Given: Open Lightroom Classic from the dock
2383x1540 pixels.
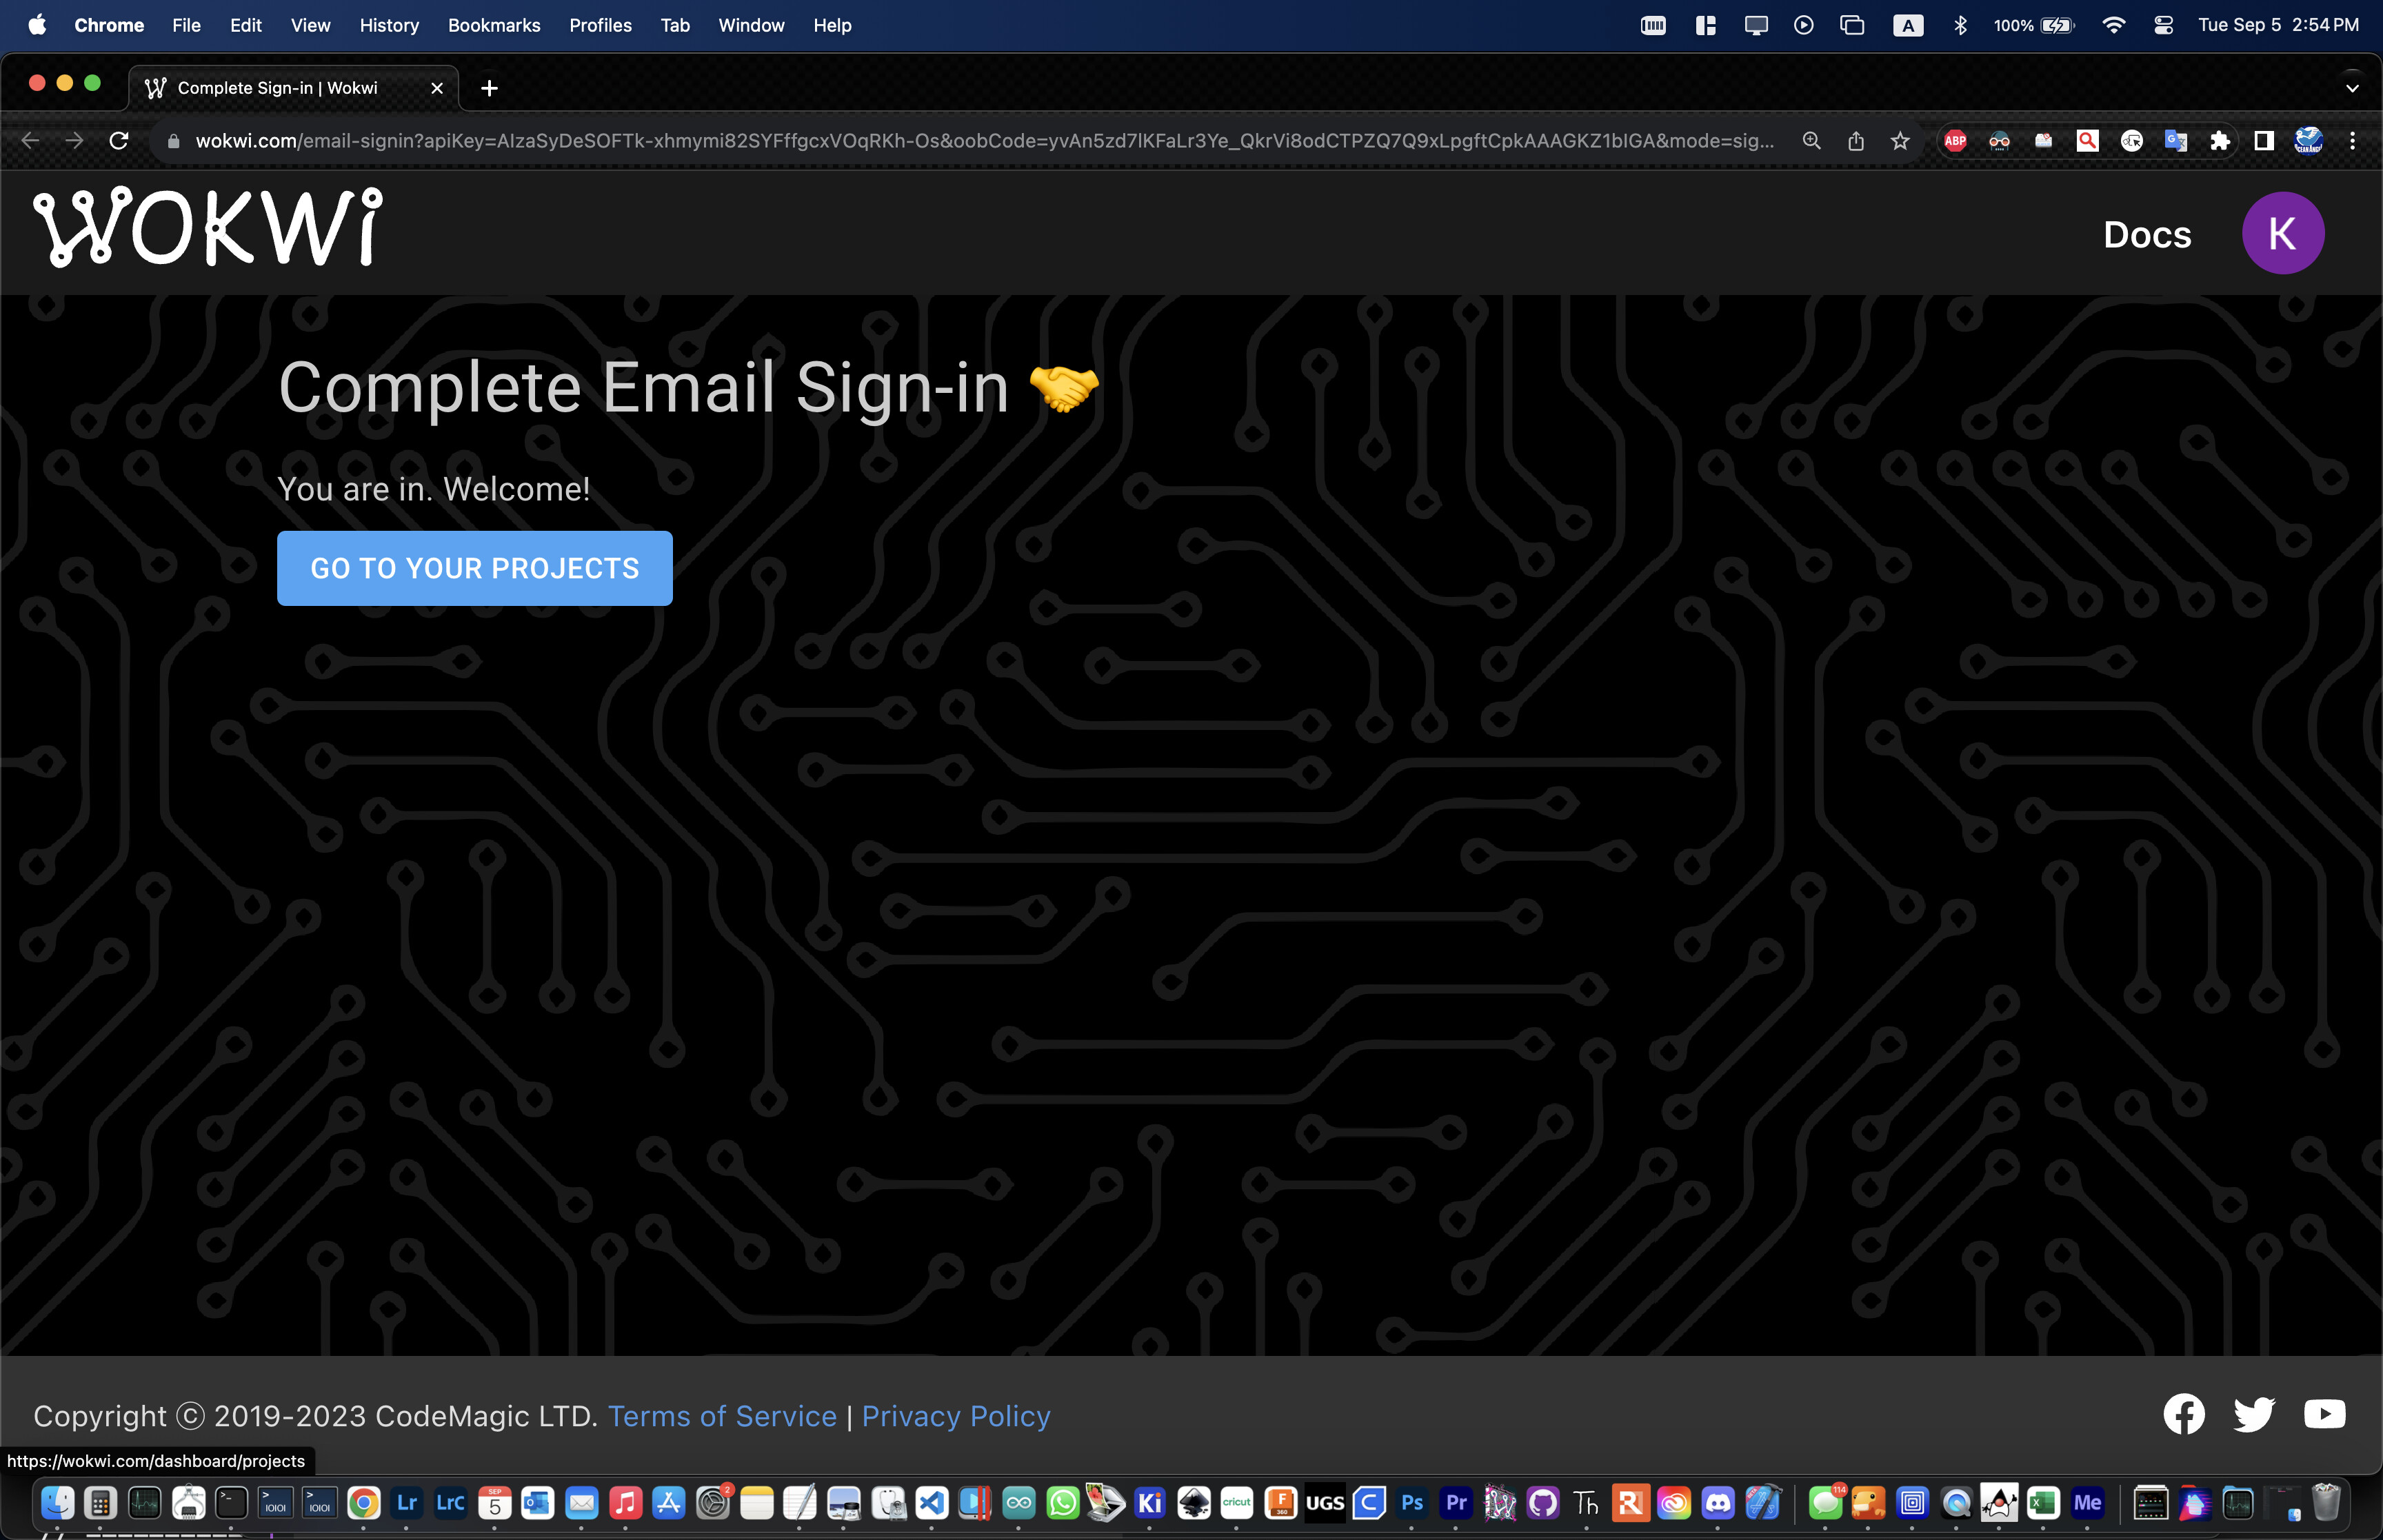Looking at the screenshot, I should [x=451, y=1502].
